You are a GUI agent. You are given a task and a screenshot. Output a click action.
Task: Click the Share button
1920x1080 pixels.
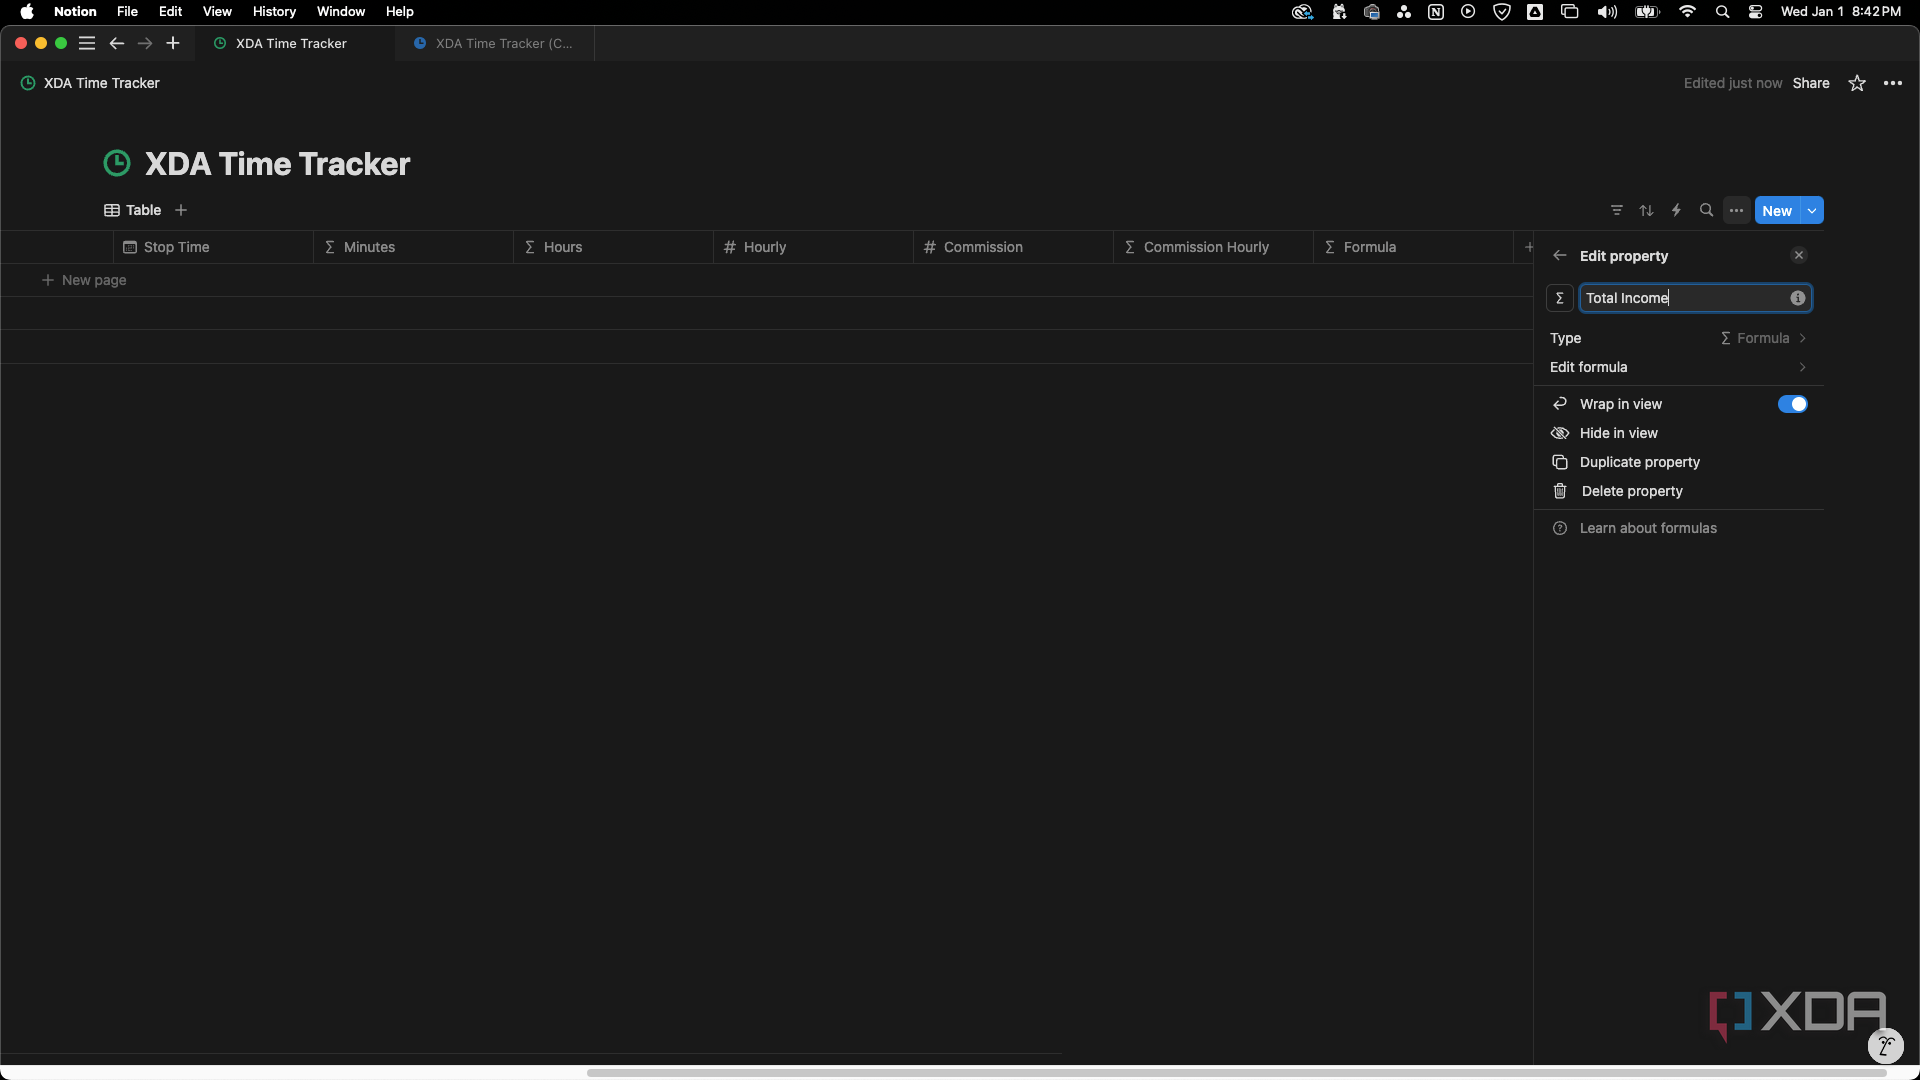(1811, 83)
